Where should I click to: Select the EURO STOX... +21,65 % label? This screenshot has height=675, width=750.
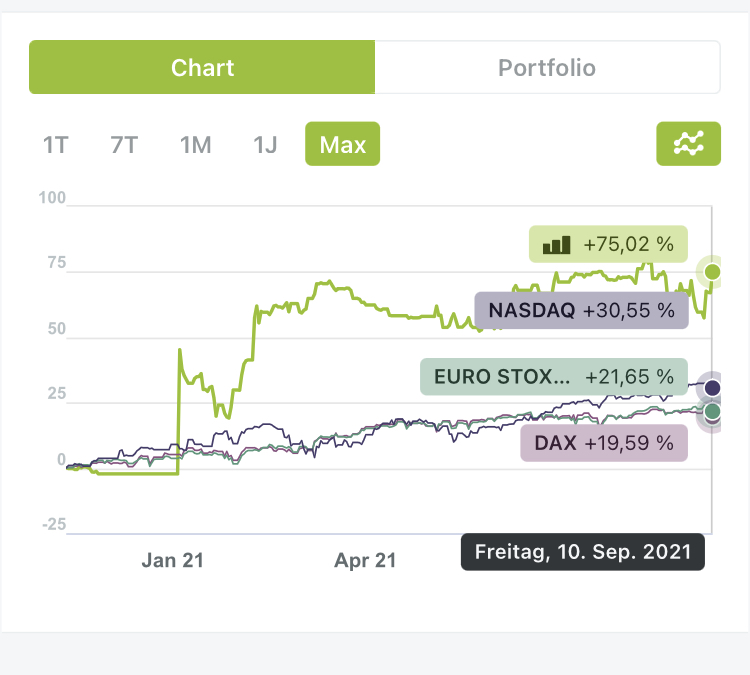[554, 377]
